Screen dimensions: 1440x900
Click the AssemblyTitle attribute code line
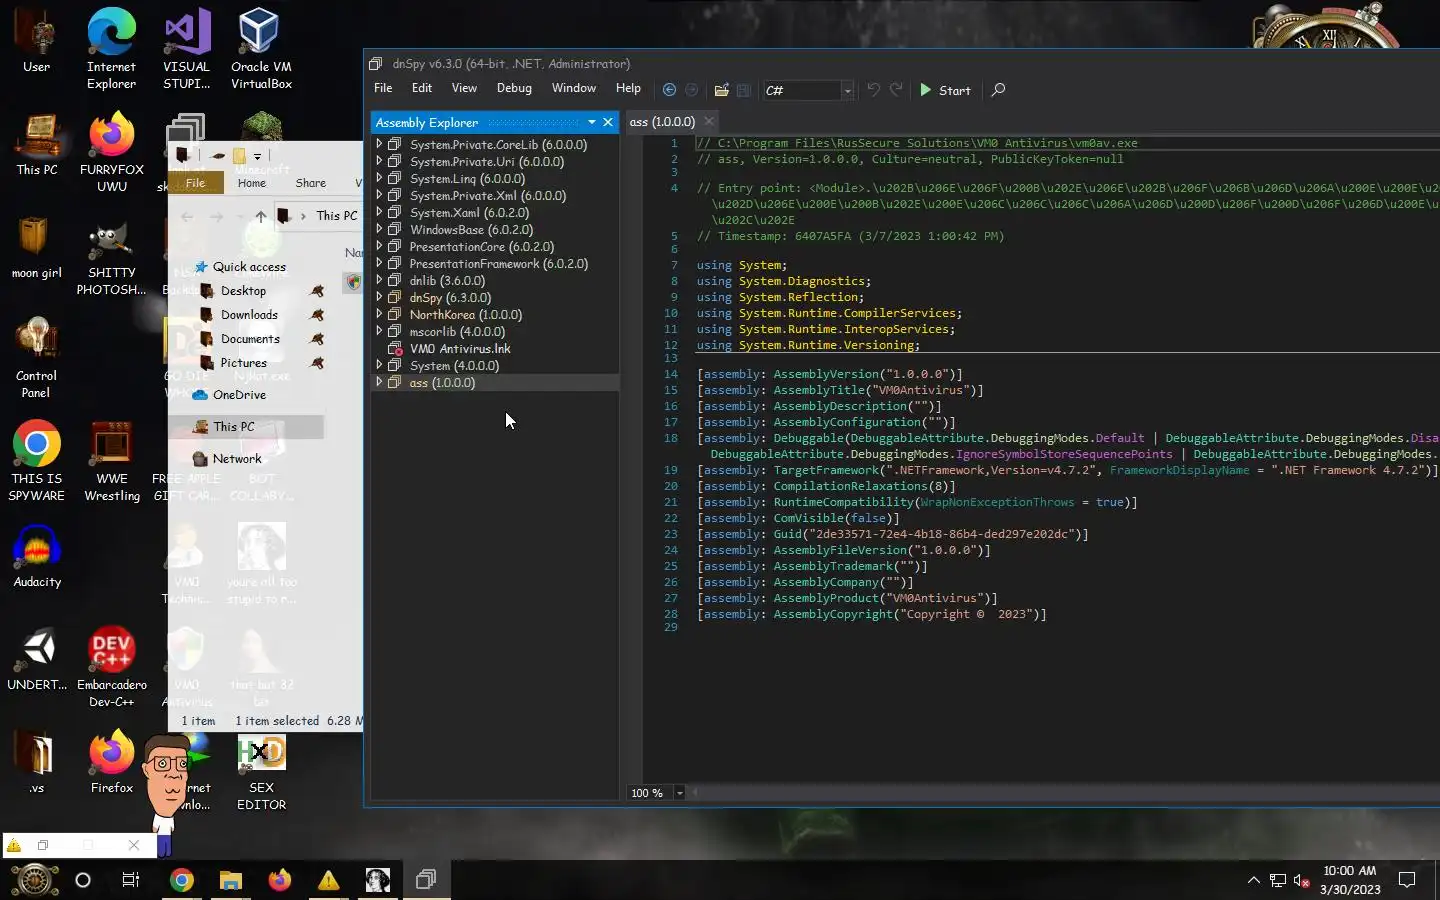[840, 390]
